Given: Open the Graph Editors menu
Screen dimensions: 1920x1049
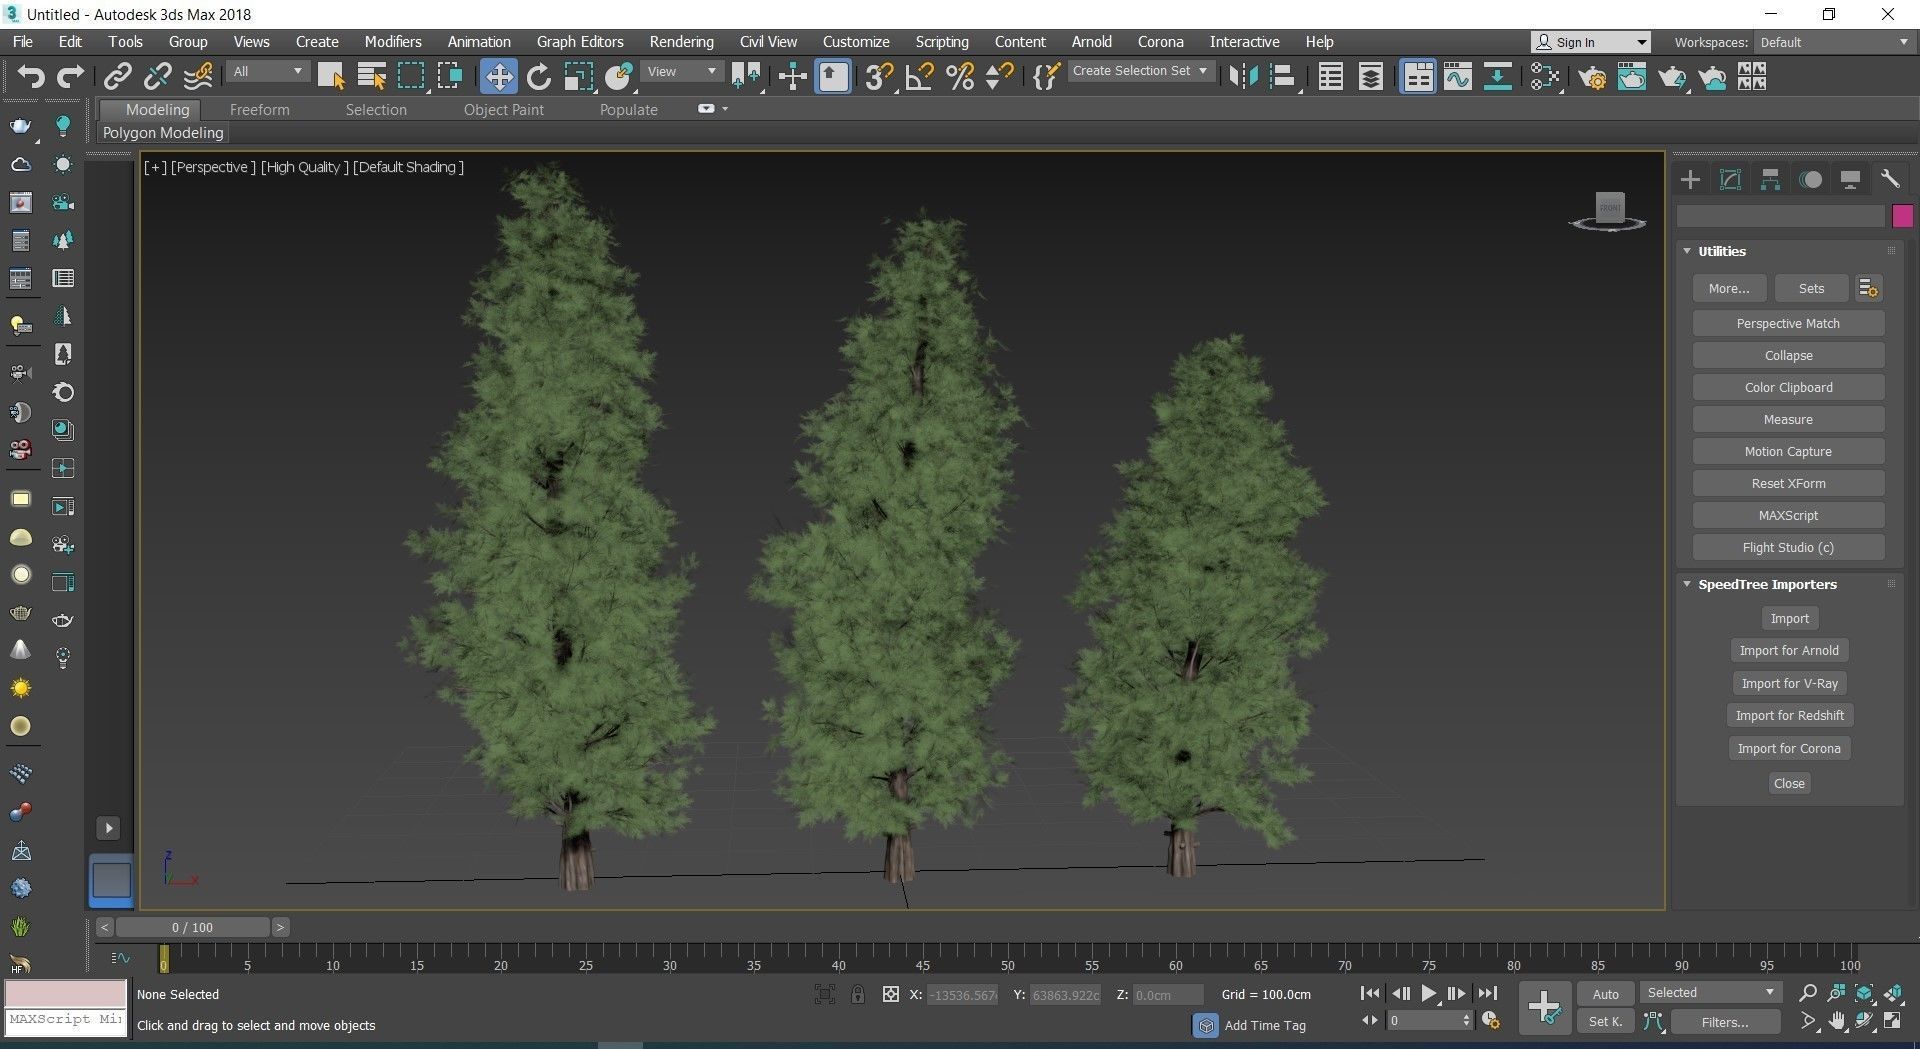Looking at the screenshot, I should click(x=580, y=42).
